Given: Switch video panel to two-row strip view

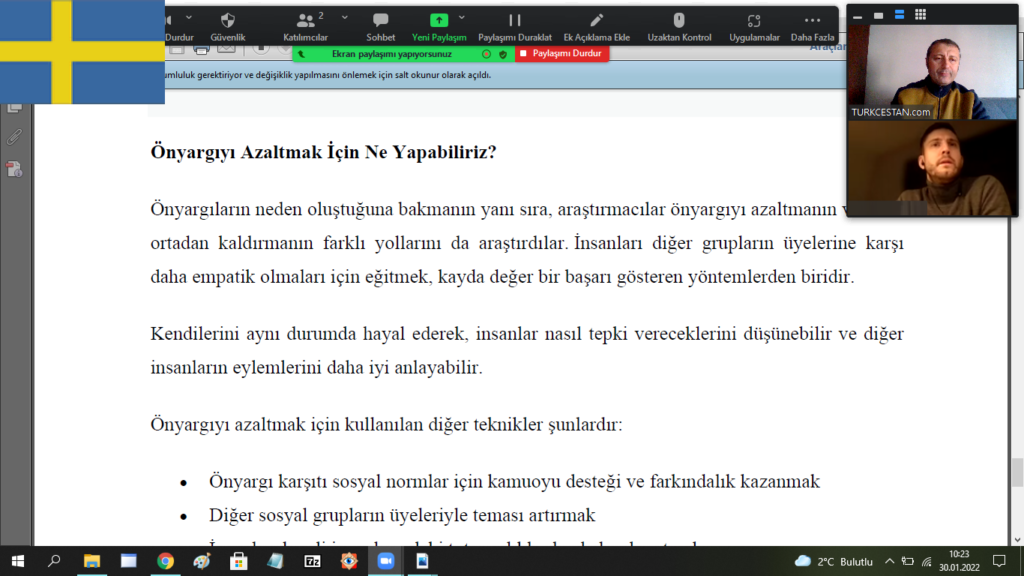Looking at the screenshot, I should coord(899,14).
